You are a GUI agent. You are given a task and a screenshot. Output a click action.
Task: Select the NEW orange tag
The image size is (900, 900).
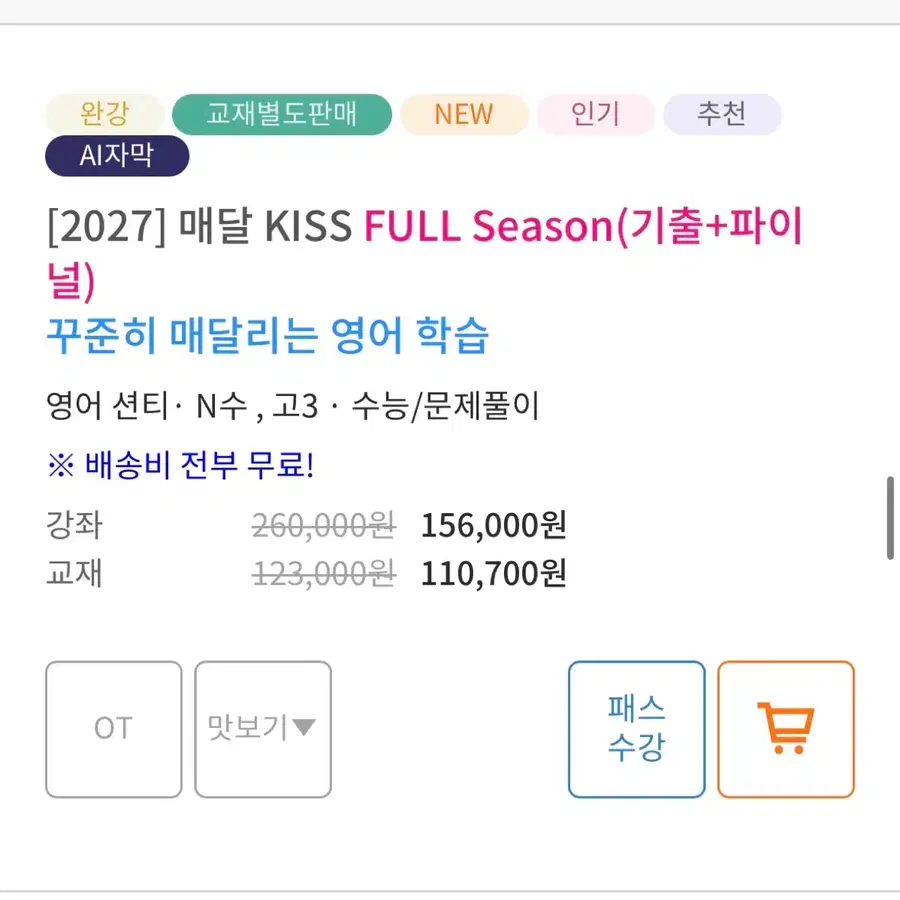coord(464,114)
